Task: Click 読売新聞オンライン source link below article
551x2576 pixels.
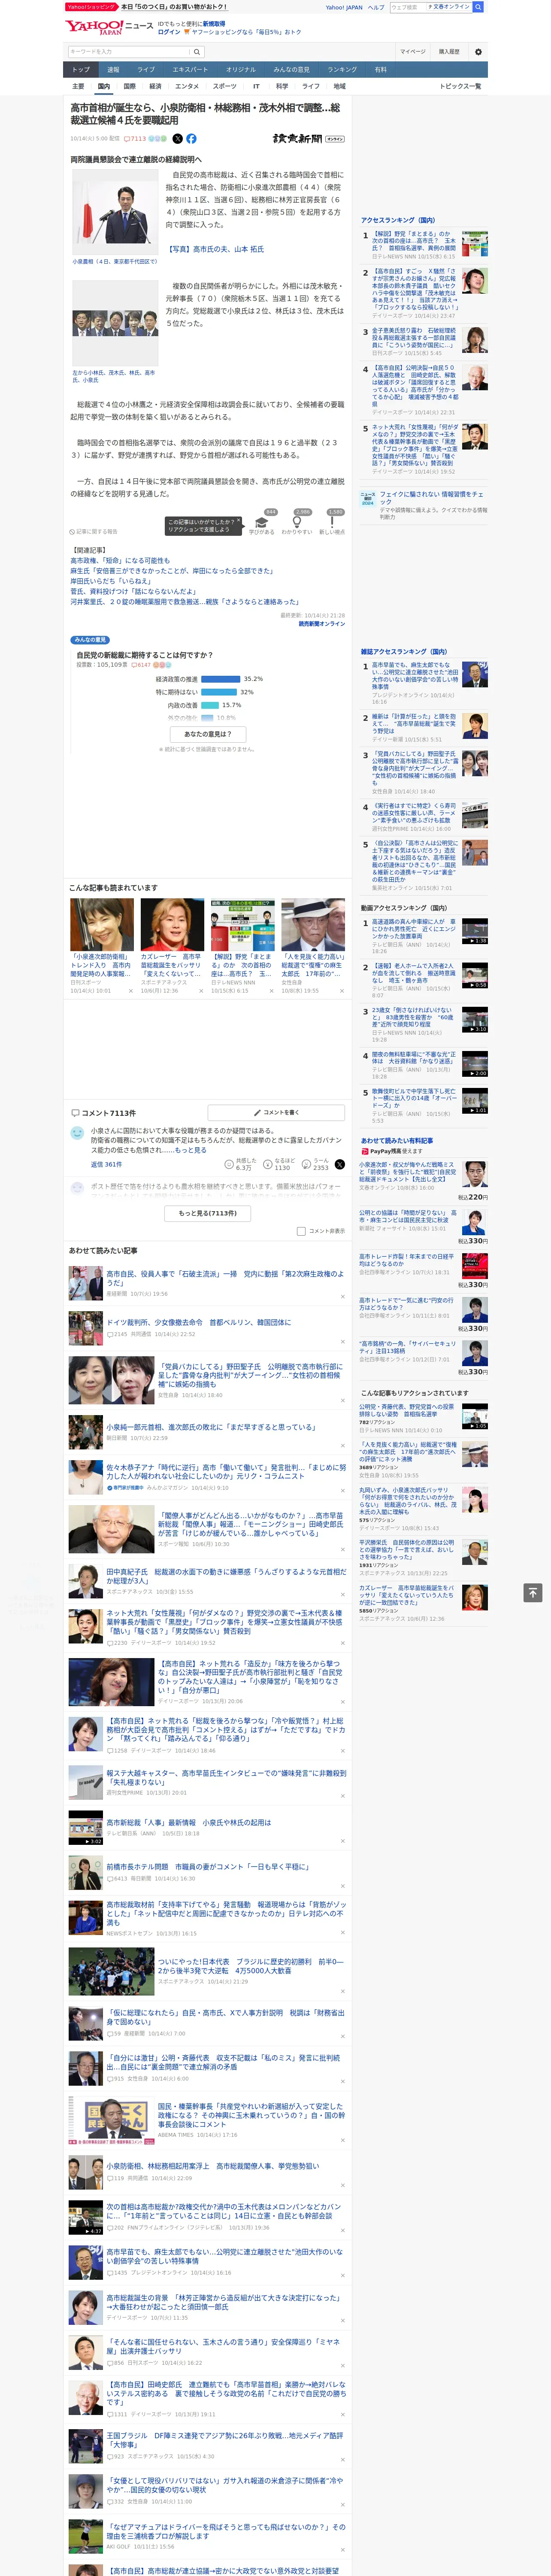Action: 322,624
